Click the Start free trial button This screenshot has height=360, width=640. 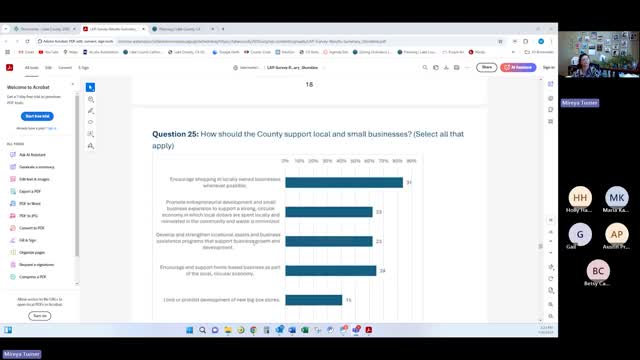[37, 116]
